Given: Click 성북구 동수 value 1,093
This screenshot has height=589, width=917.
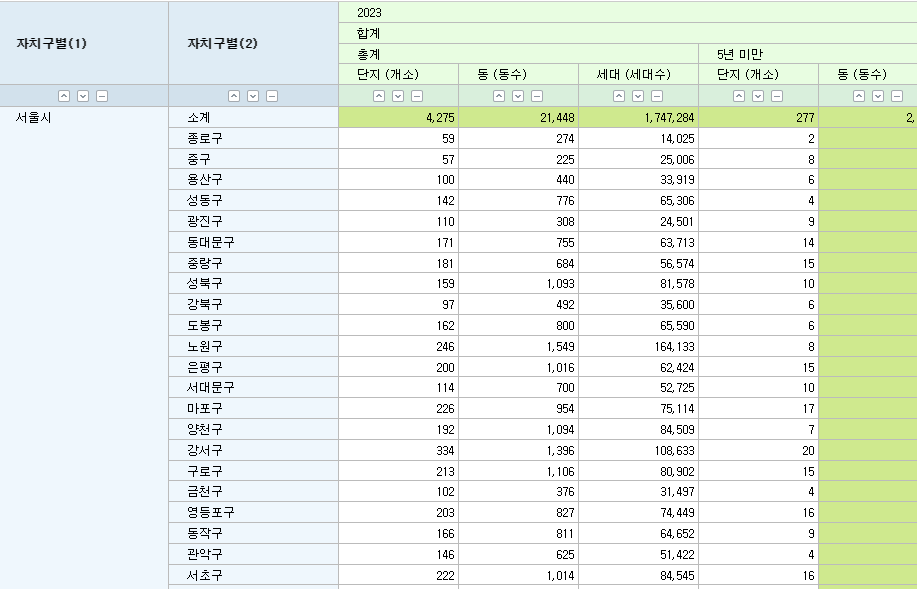Looking at the screenshot, I should [518, 284].
